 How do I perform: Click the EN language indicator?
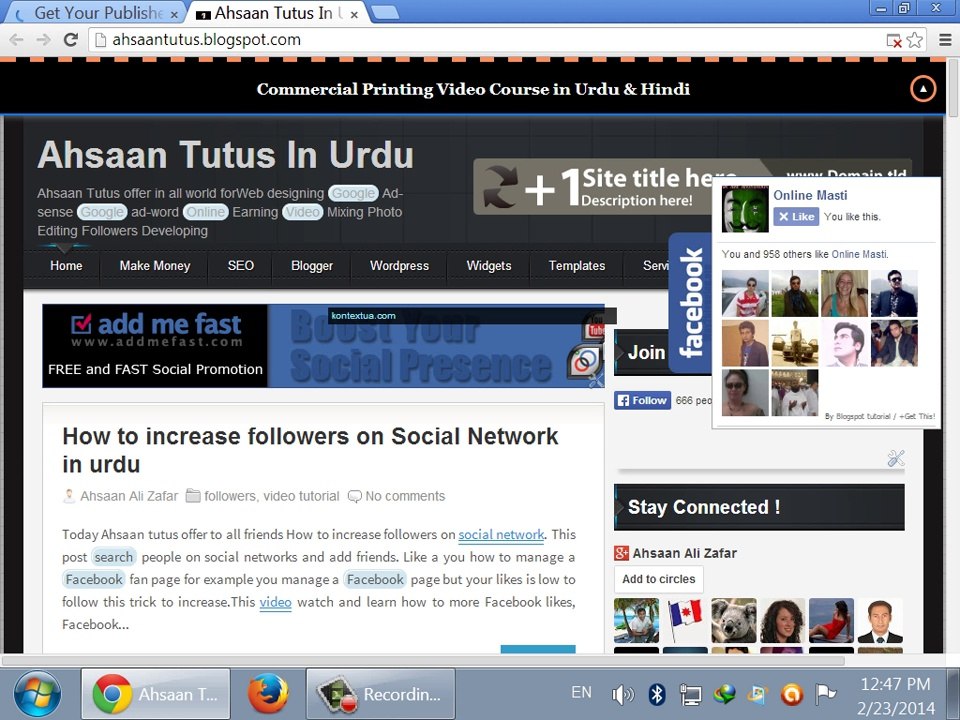[x=582, y=692]
